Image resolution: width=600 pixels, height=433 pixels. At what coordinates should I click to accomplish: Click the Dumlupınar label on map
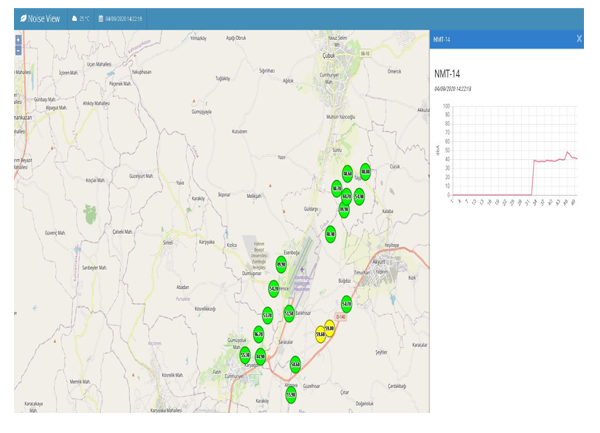[252, 273]
